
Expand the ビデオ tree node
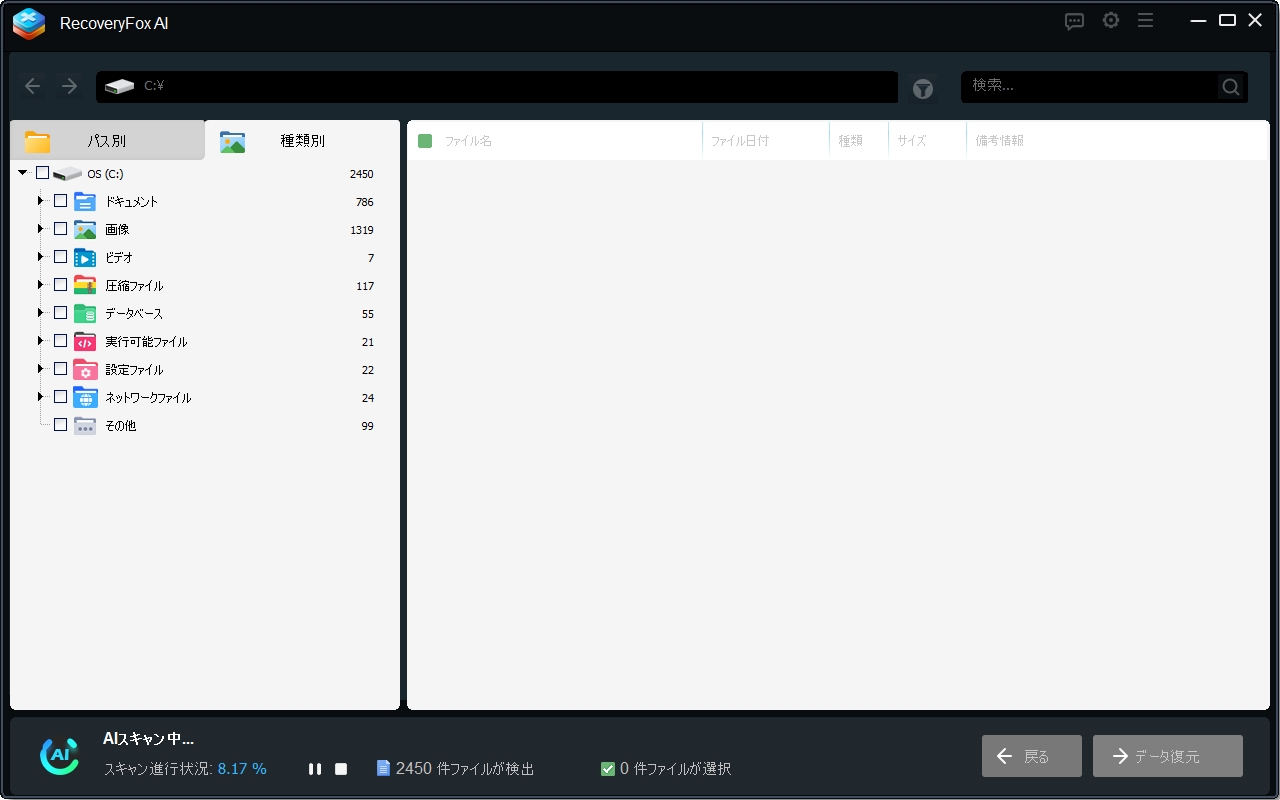pyautogui.click(x=41, y=257)
